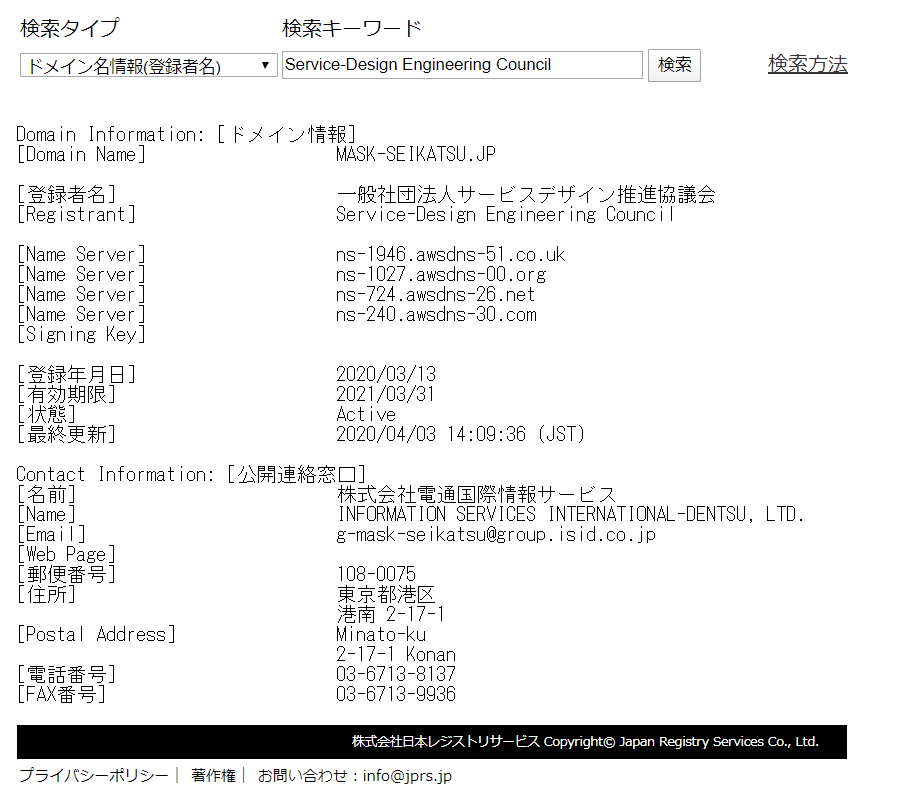Screen dimensions: 899x801
Task: Click the registrant text Service-Design Engineering Council
Action: [505, 214]
